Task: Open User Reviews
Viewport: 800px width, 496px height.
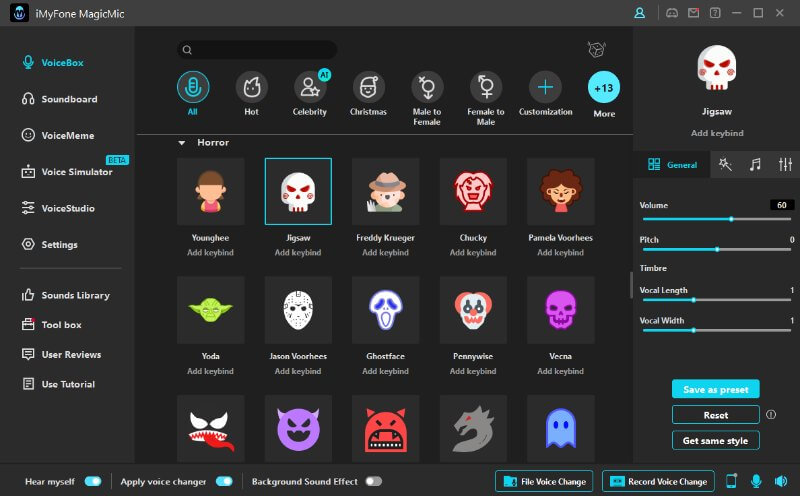Action: pyautogui.click(x=61, y=354)
